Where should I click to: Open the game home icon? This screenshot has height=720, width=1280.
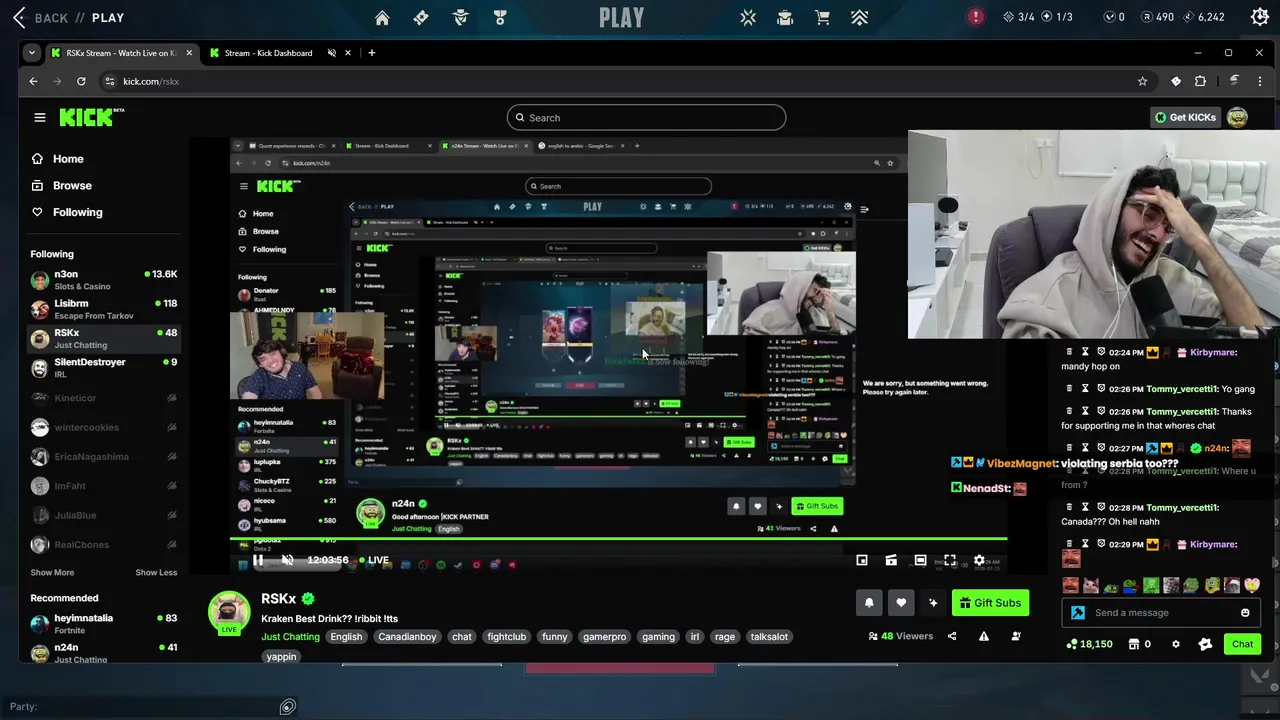[x=382, y=17]
